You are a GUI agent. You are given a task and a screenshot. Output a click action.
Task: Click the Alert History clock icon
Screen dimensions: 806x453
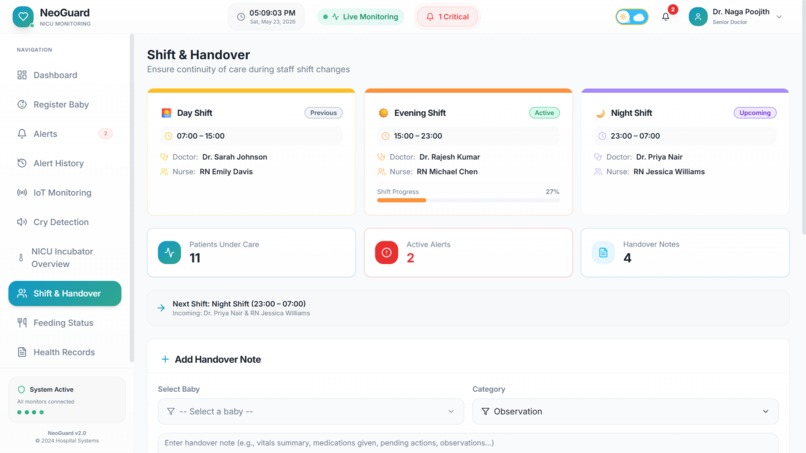click(22, 163)
